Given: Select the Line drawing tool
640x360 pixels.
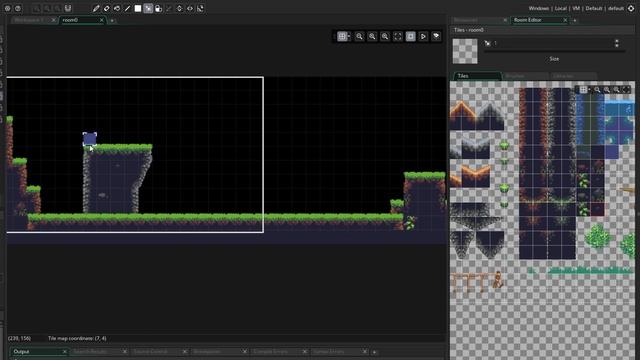Looking at the screenshot, I should coord(127,8).
